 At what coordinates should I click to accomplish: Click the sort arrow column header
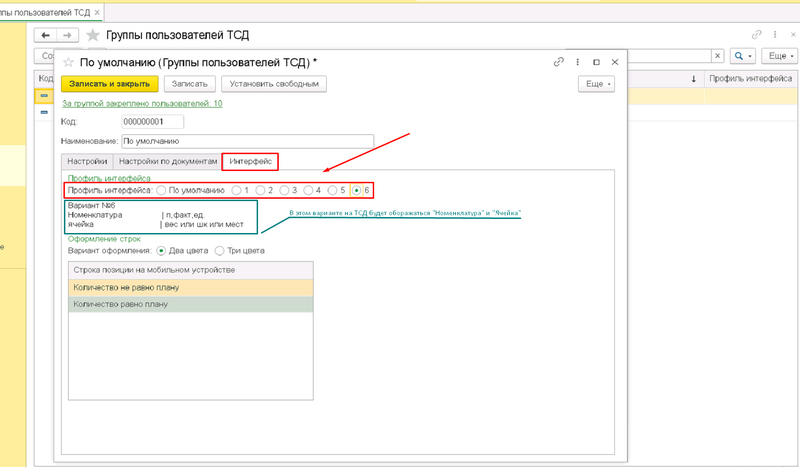click(693, 78)
